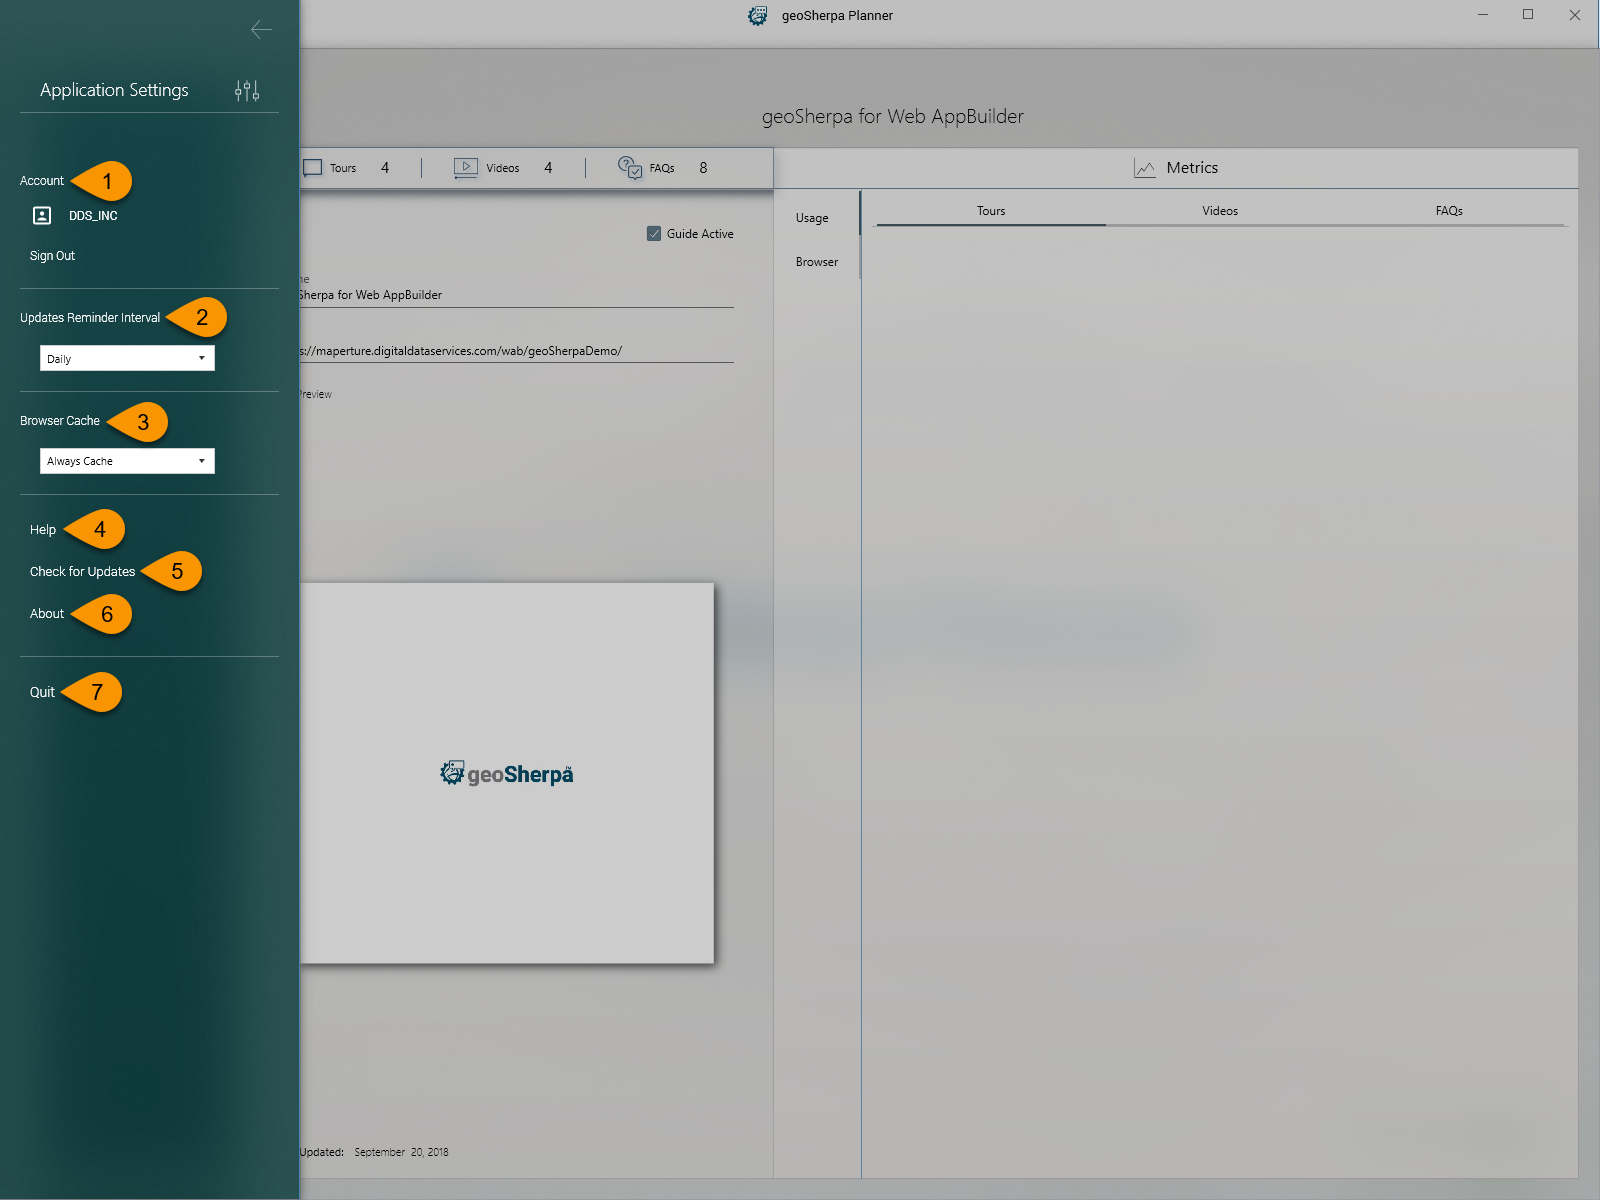Switch to the Videos metrics tab

pos(1220,211)
